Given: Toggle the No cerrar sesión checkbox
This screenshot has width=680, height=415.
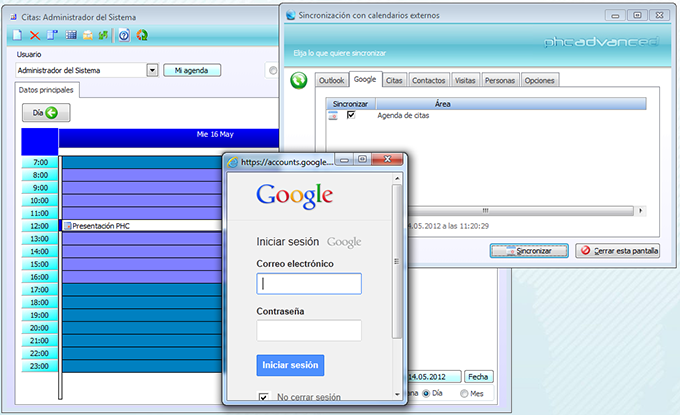Looking at the screenshot, I should (263, 397).
